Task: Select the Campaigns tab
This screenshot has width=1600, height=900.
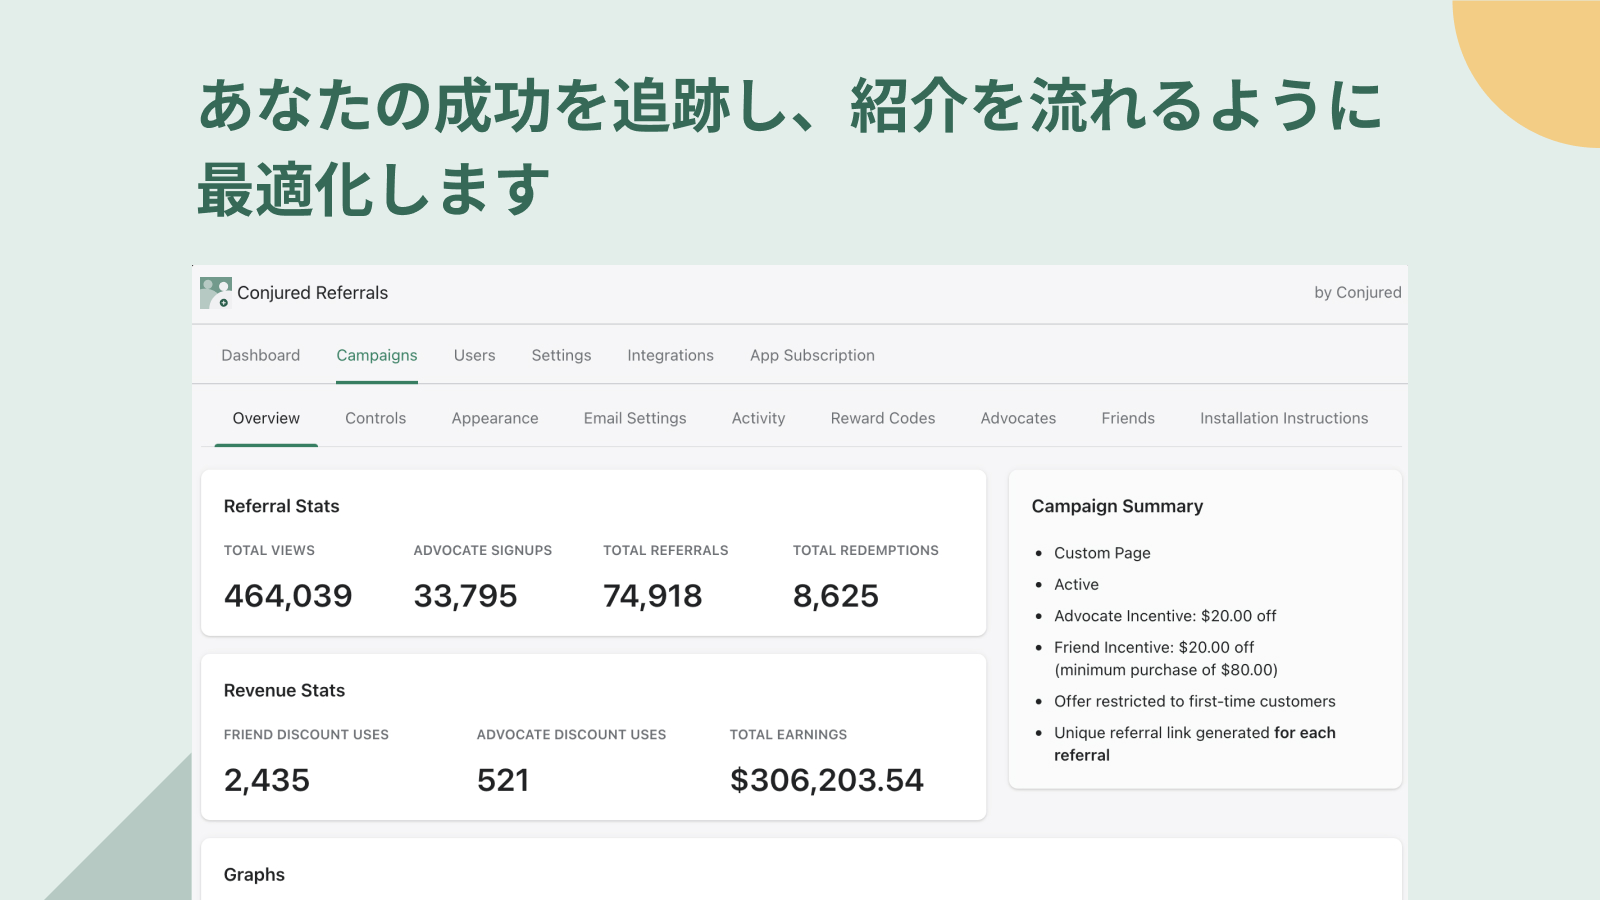Action: [x=377, y=355]
